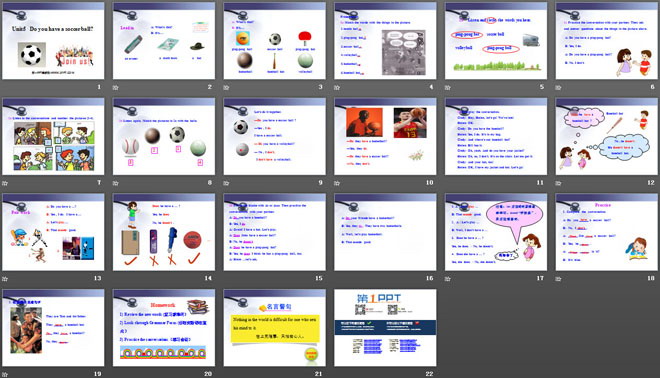Click the animation star below slide 17
This screenshot has width=660, height=378.
448,279
